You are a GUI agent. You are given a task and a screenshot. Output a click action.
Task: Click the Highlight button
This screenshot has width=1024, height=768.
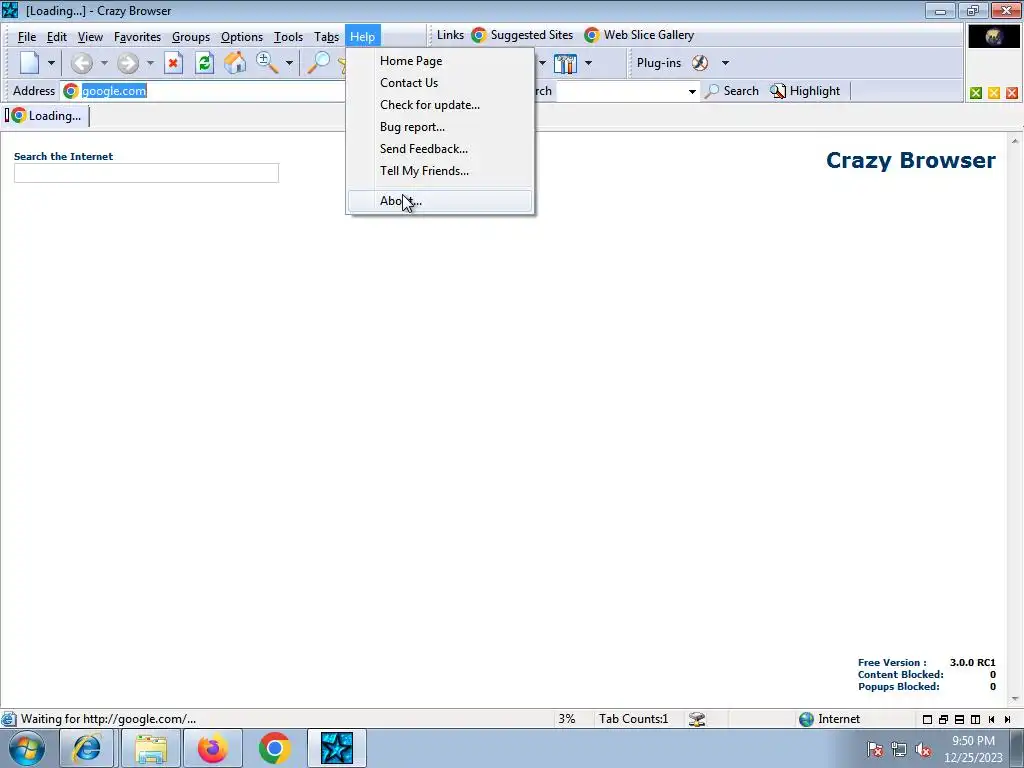pyautogui.click(x=805, y=91)
